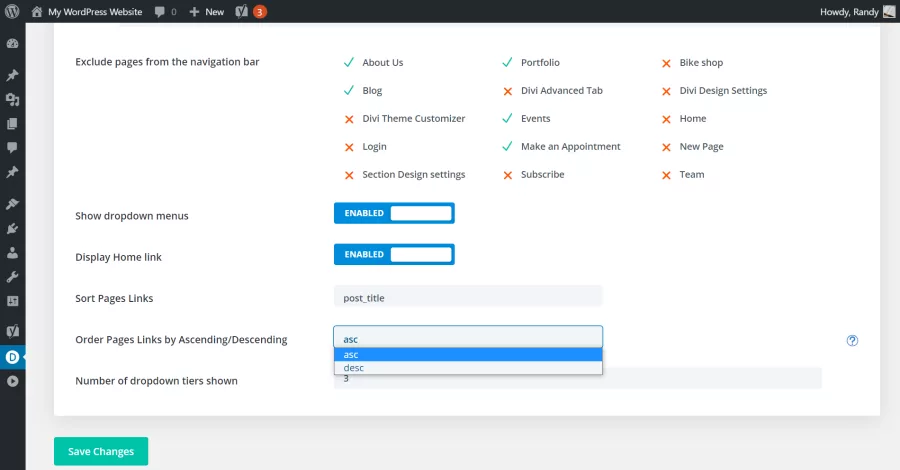Open the WordPress logo menu
The height and width of the screenshot is (470, 900).
(x=12, y=11)
